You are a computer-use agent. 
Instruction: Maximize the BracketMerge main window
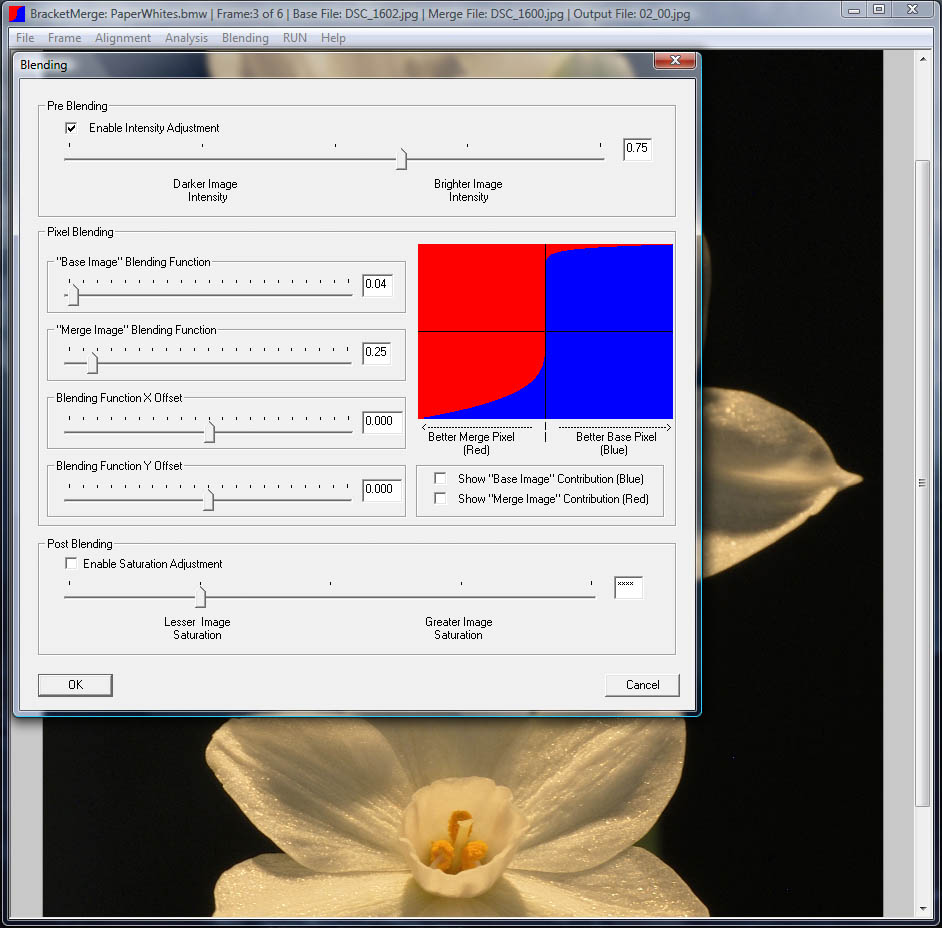pos(878,10)
